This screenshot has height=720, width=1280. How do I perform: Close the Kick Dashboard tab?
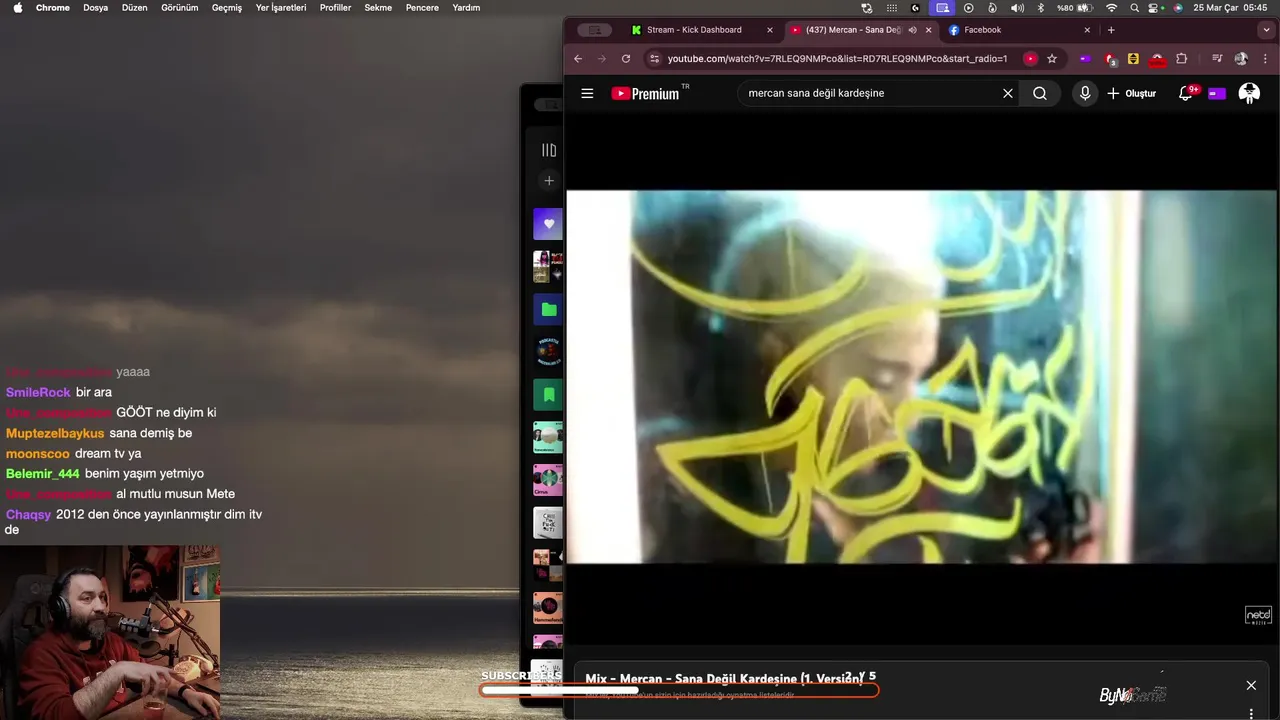770,30
